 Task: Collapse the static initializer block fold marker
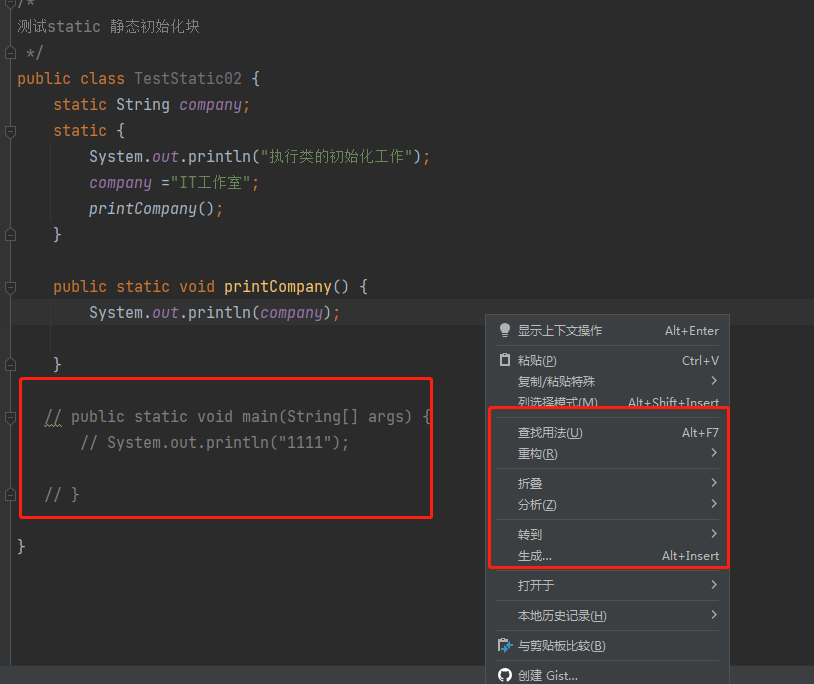click(10, 131)
